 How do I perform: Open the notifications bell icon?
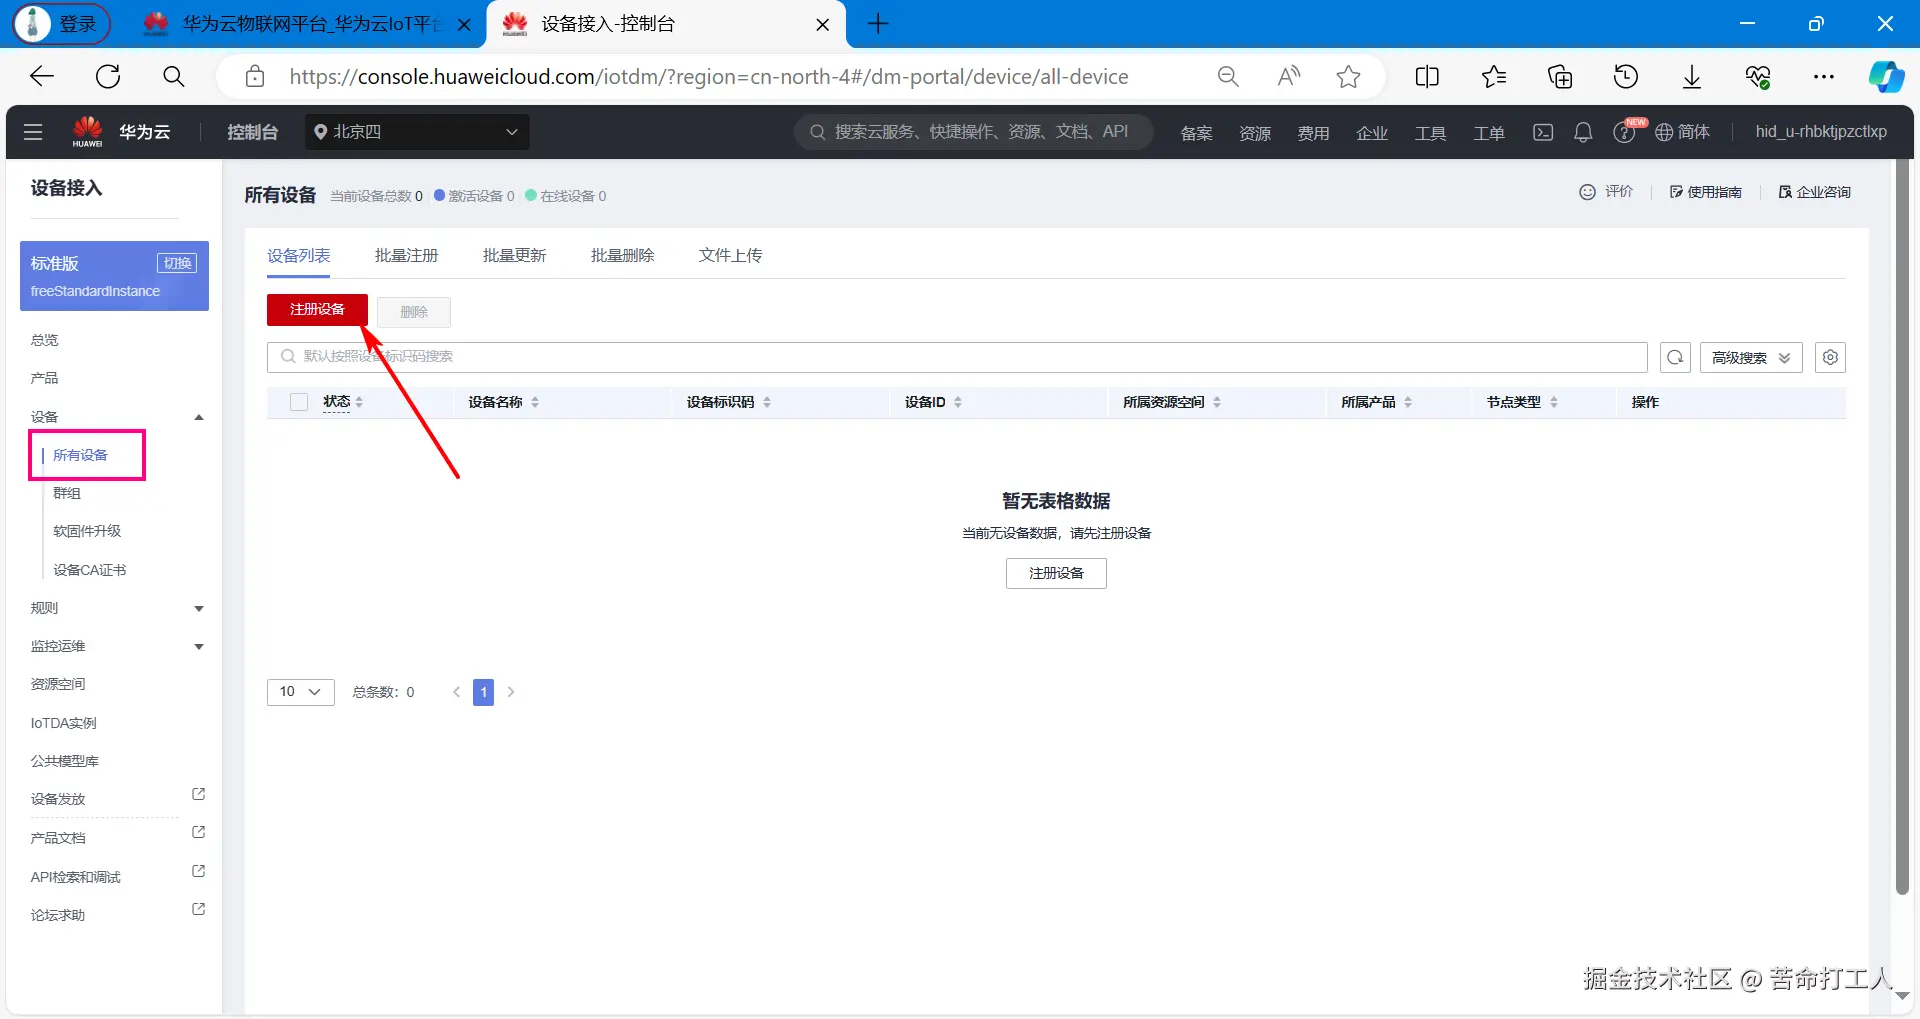click(1583, 131)
